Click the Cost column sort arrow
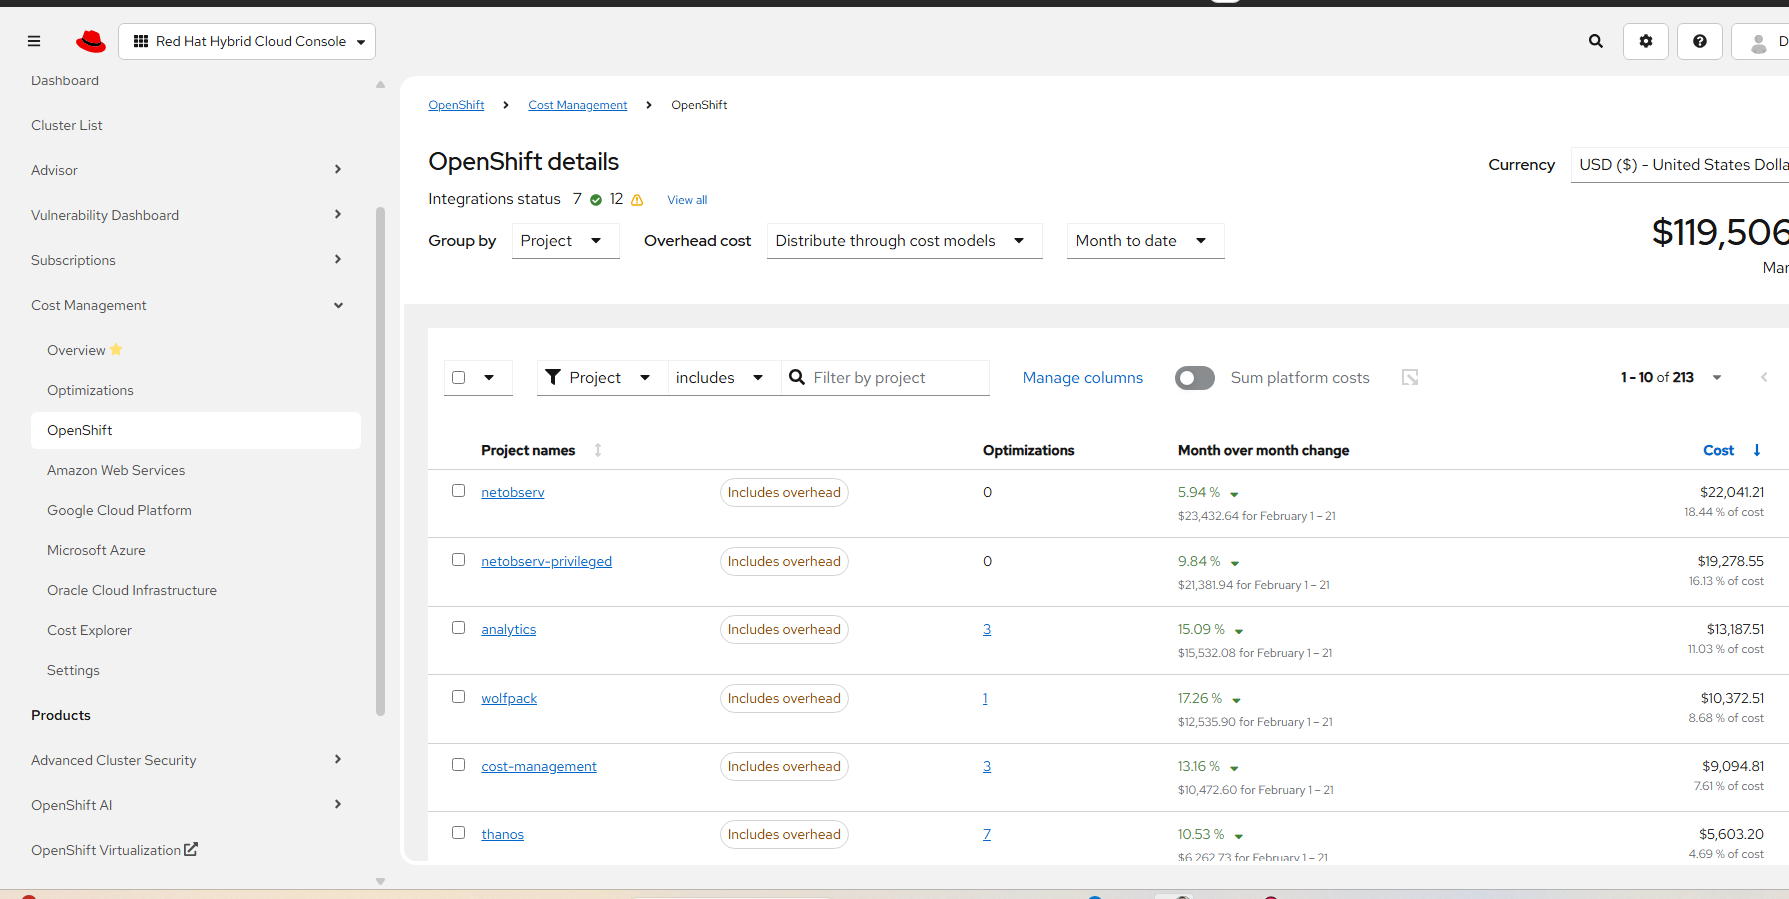 [x=1757, y=450]
